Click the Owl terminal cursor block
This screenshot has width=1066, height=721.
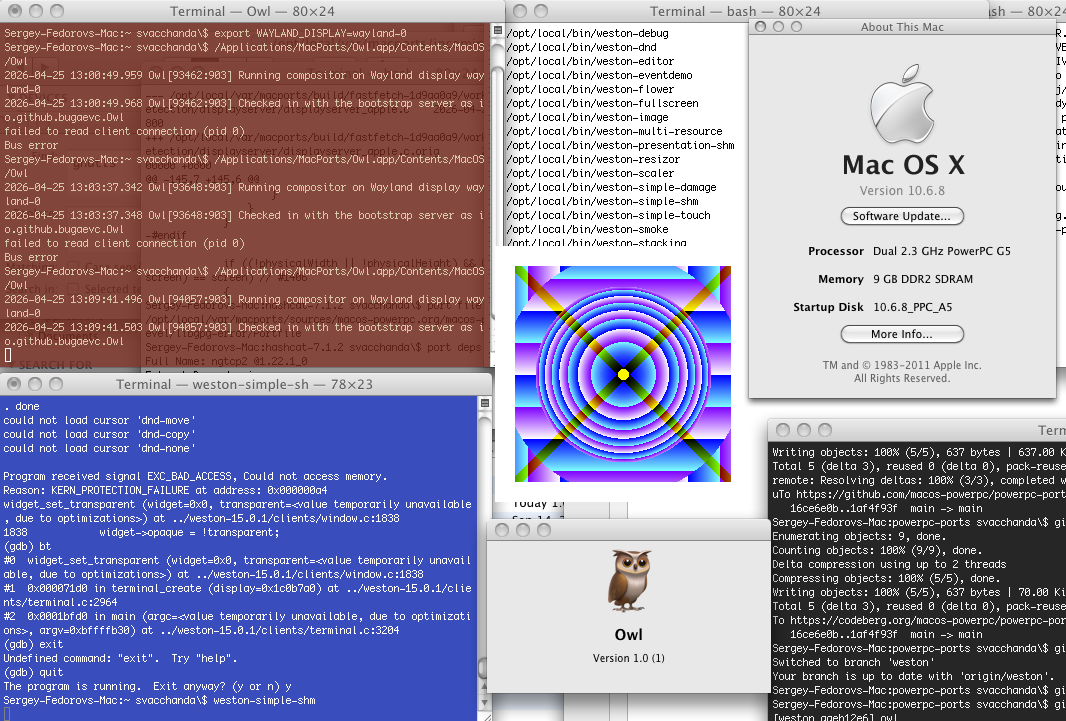[7, 355]
